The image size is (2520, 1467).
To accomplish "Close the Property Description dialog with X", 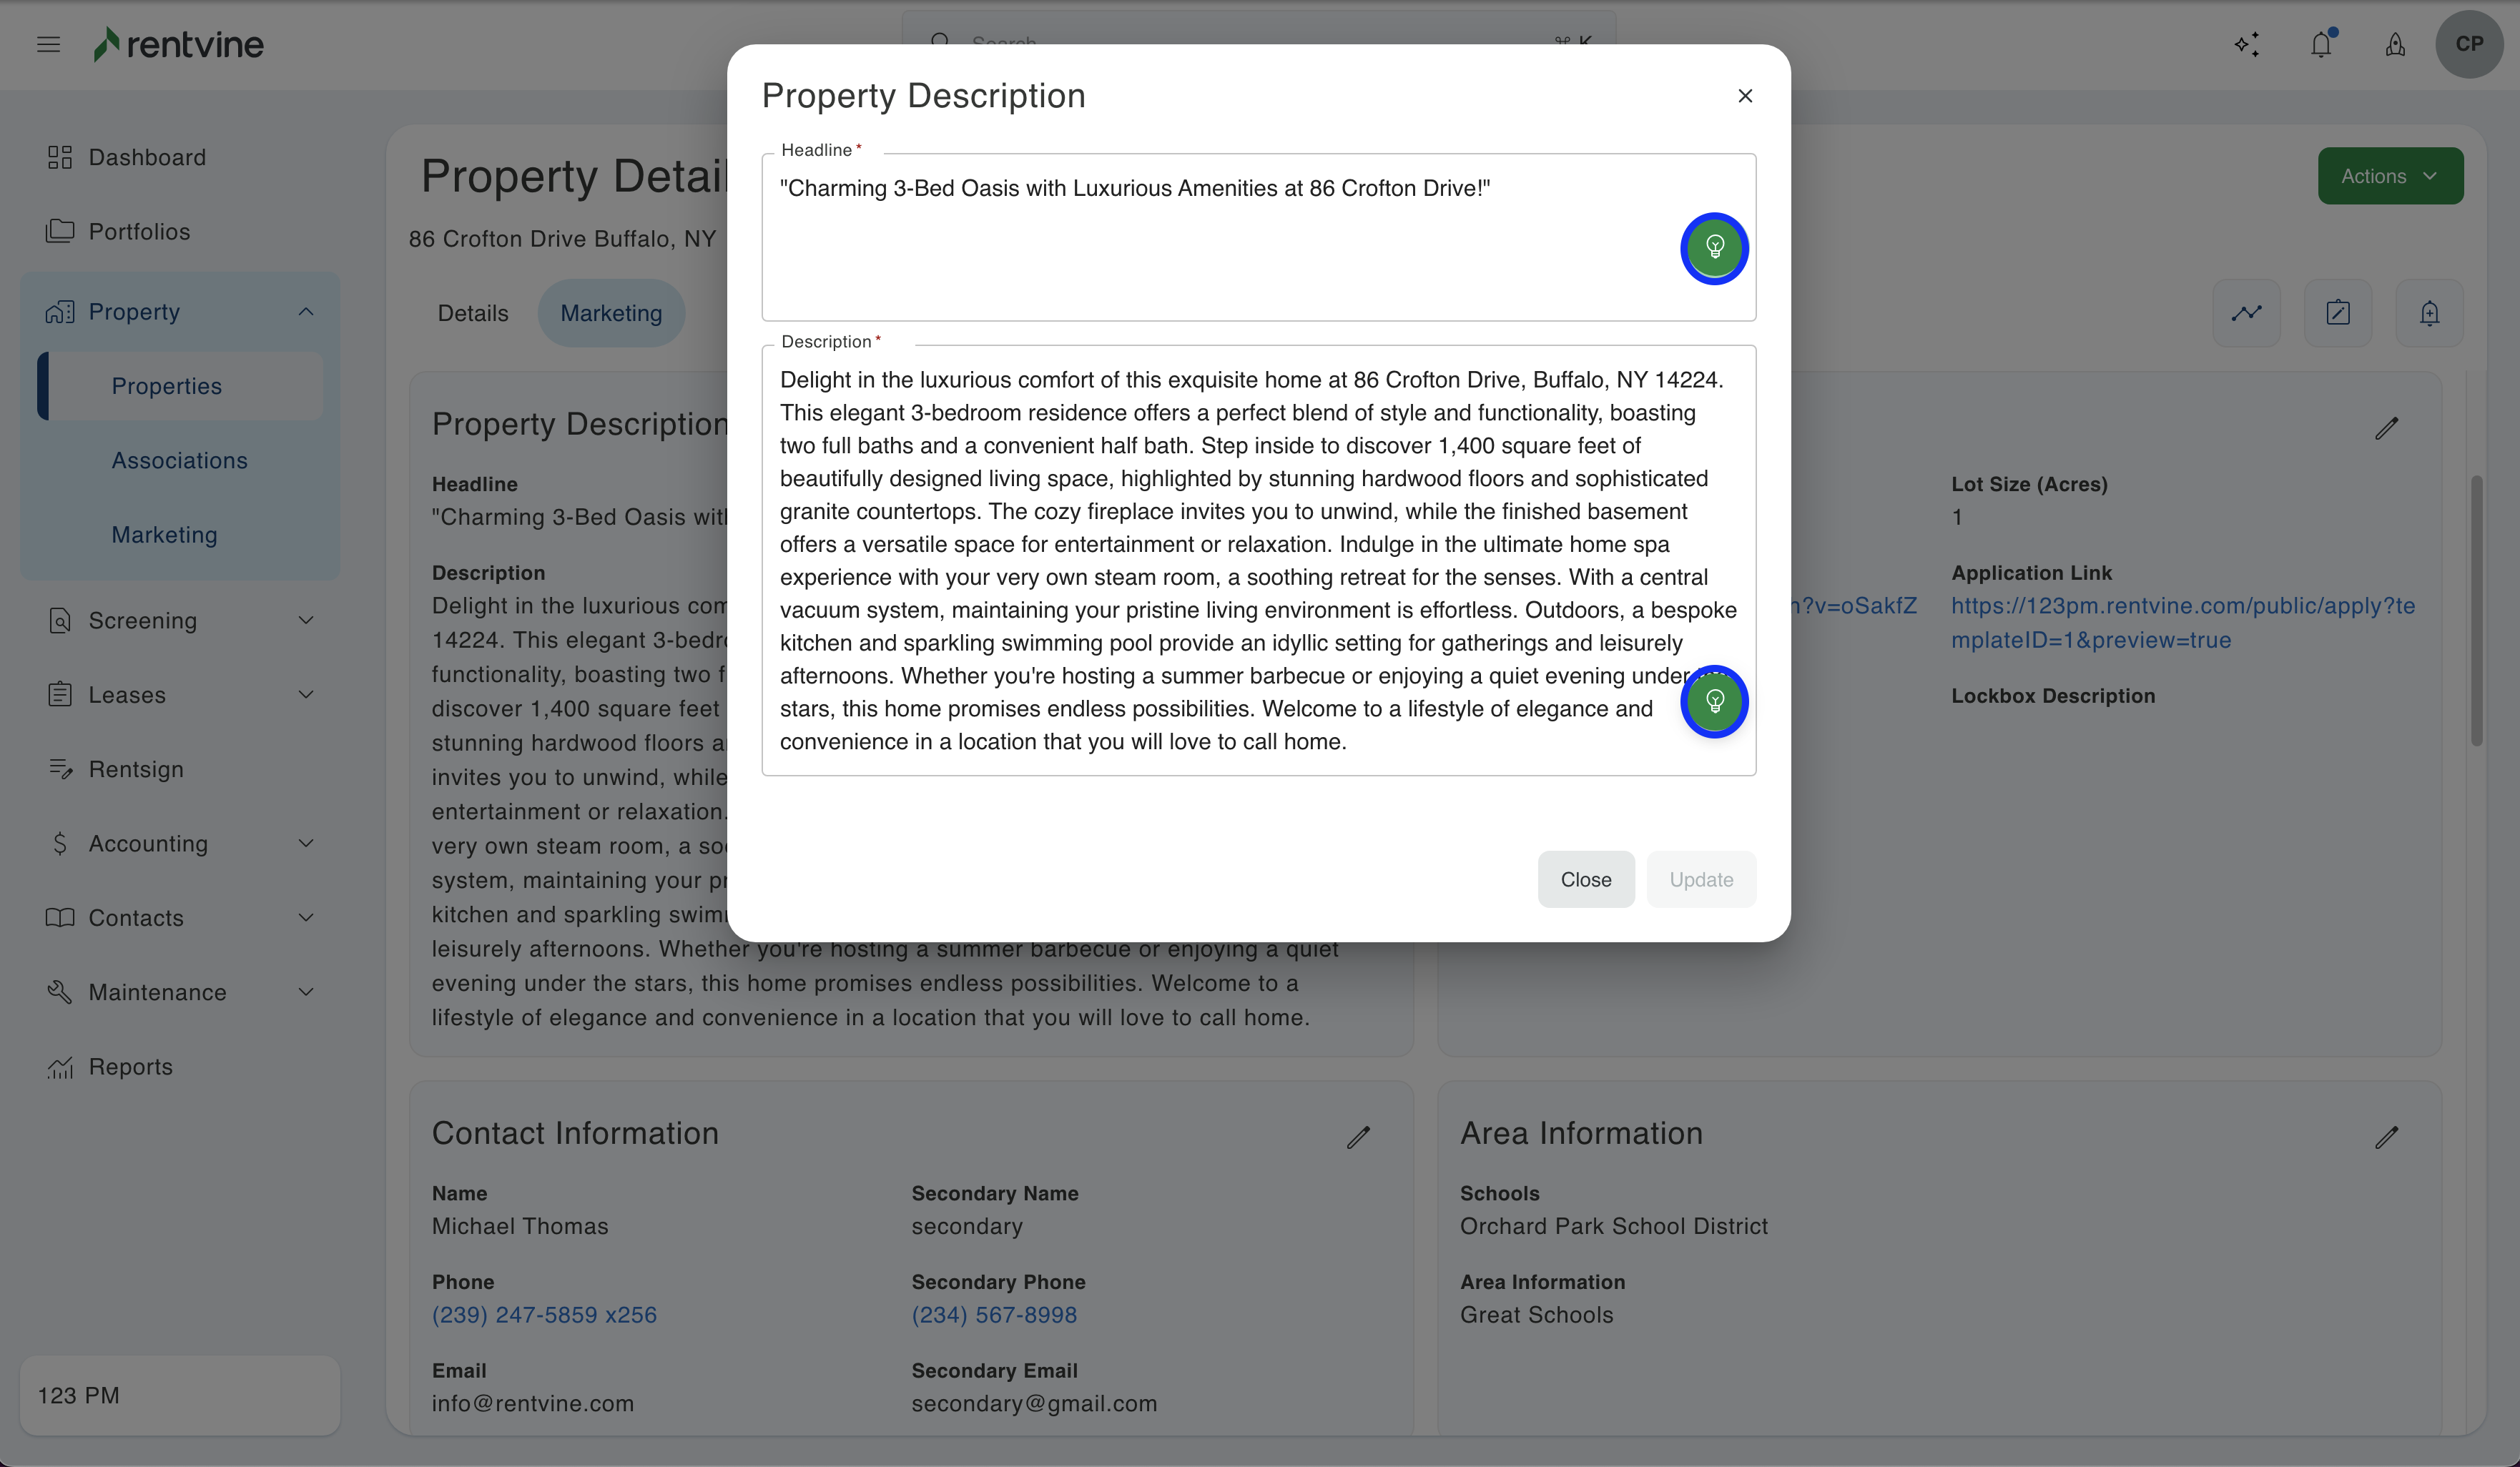I will coord(1745,96).
